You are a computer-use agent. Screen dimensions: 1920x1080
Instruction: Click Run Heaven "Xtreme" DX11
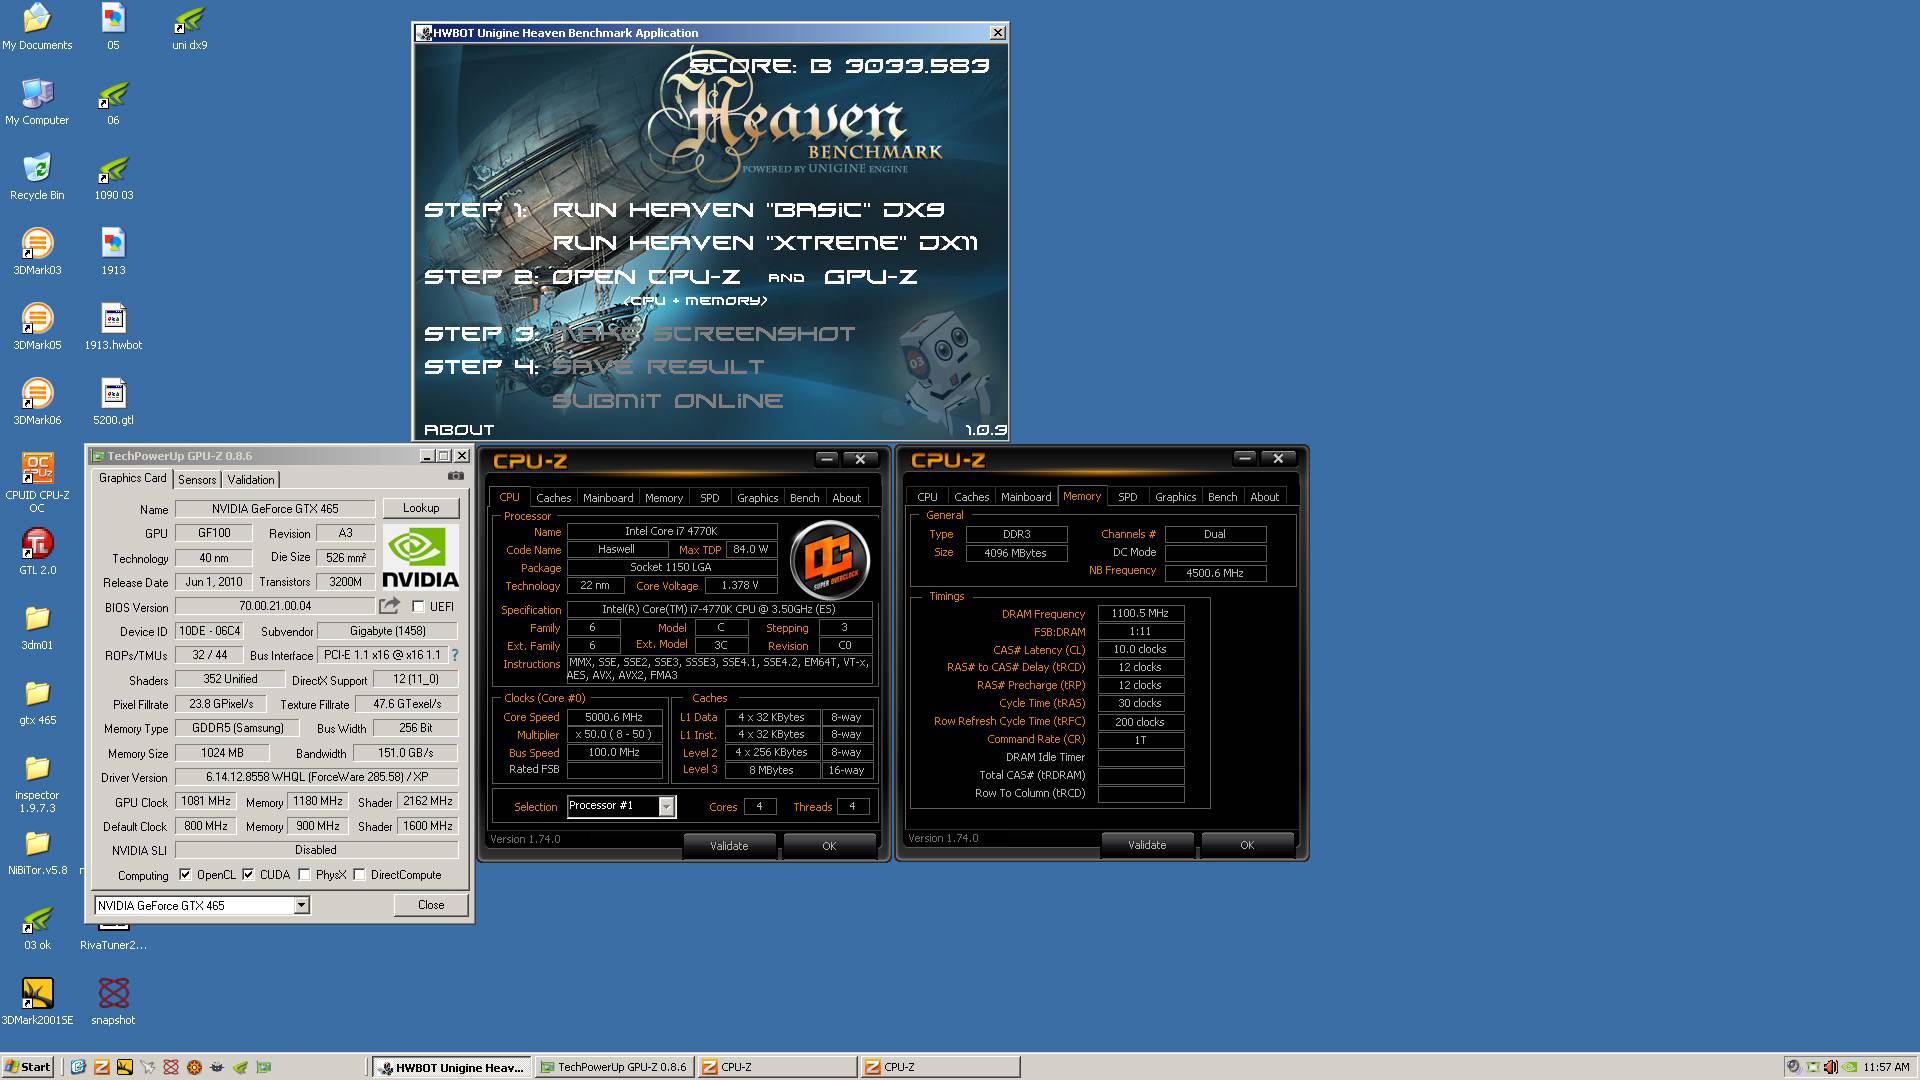[765, 243]
